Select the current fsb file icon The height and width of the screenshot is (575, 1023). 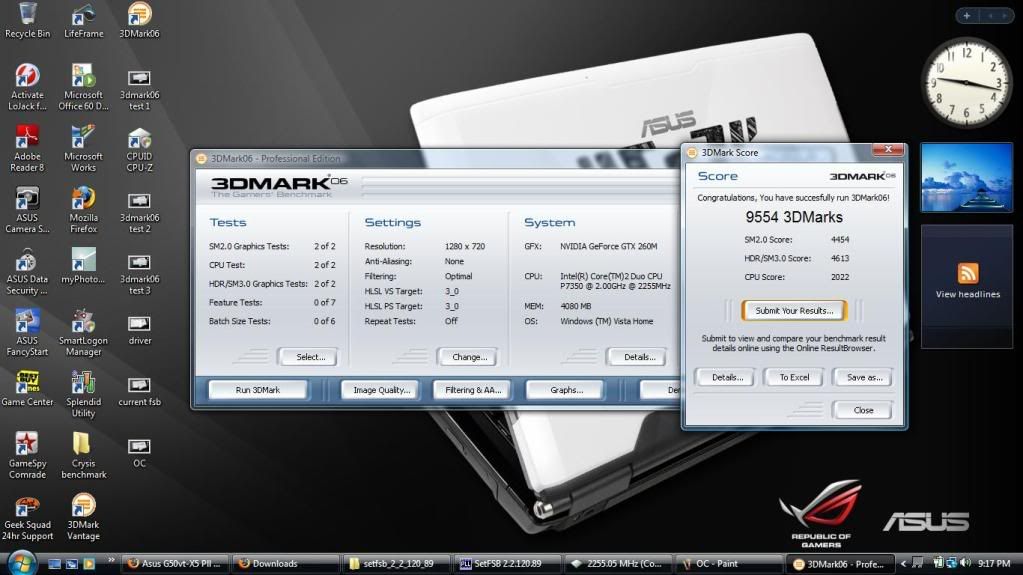coord(139,390)
